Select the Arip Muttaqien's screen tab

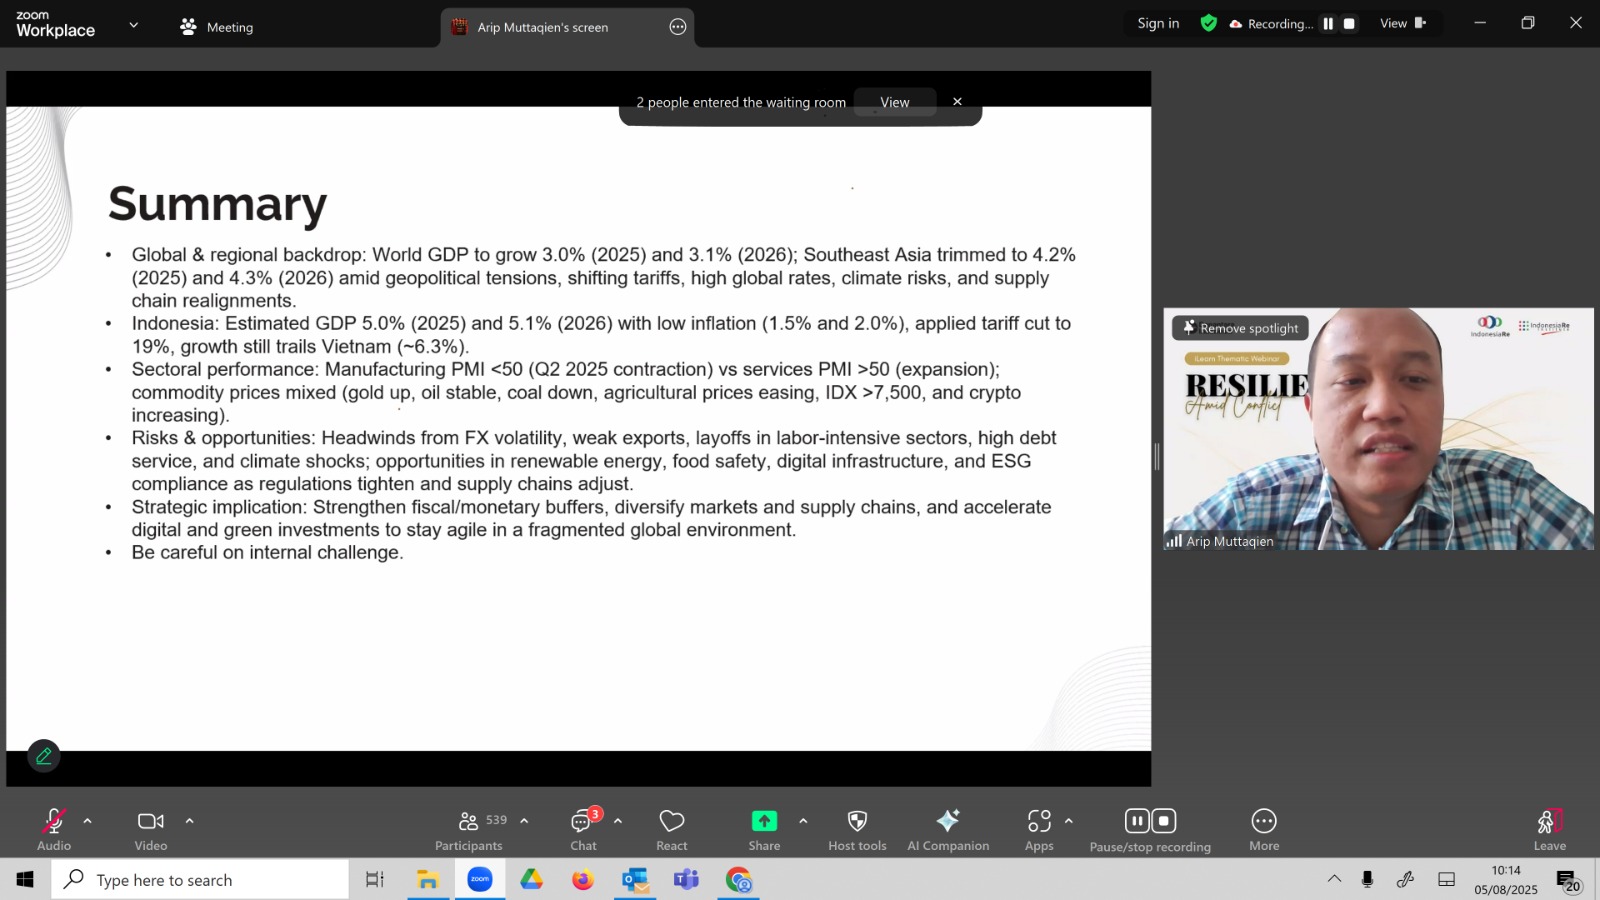tap(543, 27)
